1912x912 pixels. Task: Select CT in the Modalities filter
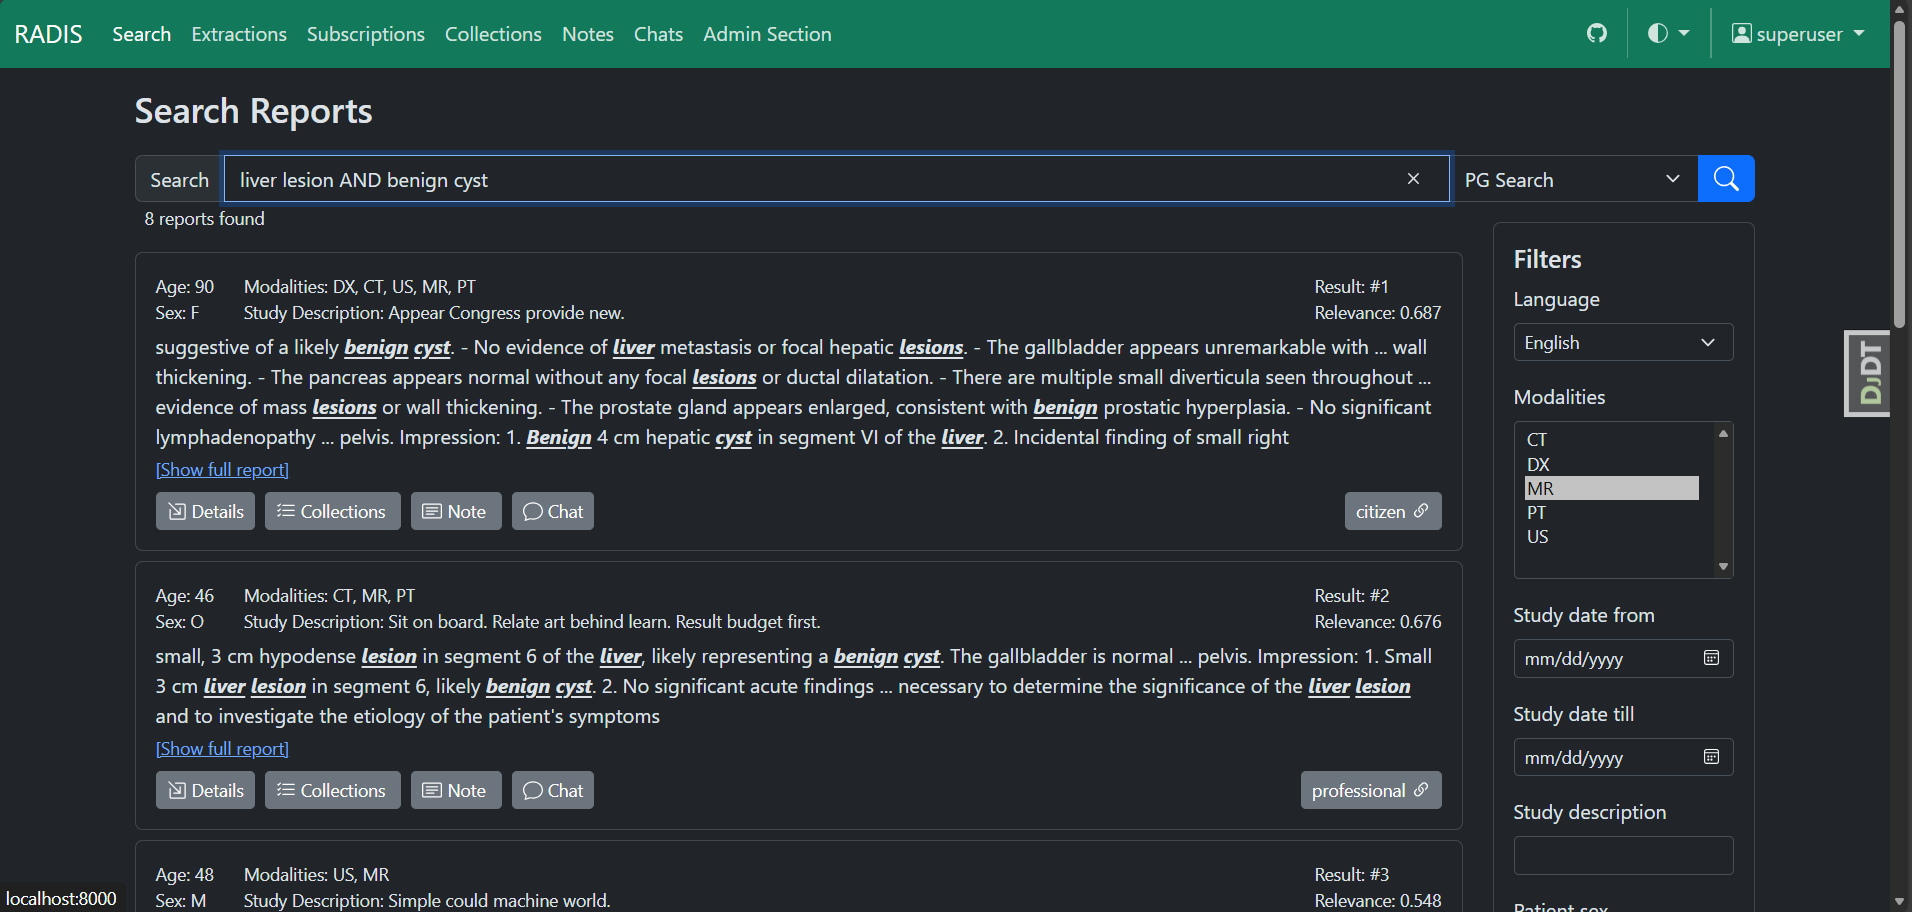1537,439
